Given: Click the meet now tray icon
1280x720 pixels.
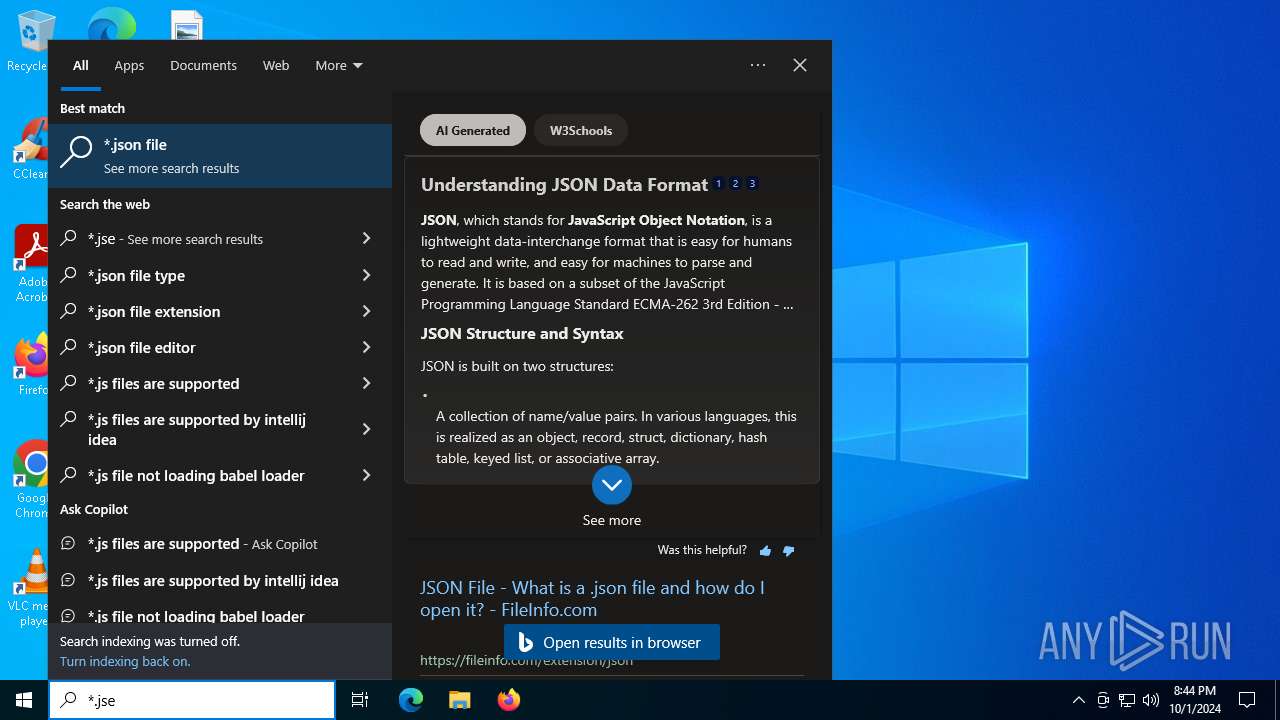Looking at the screenshot, I should (x=1103, y=700).
